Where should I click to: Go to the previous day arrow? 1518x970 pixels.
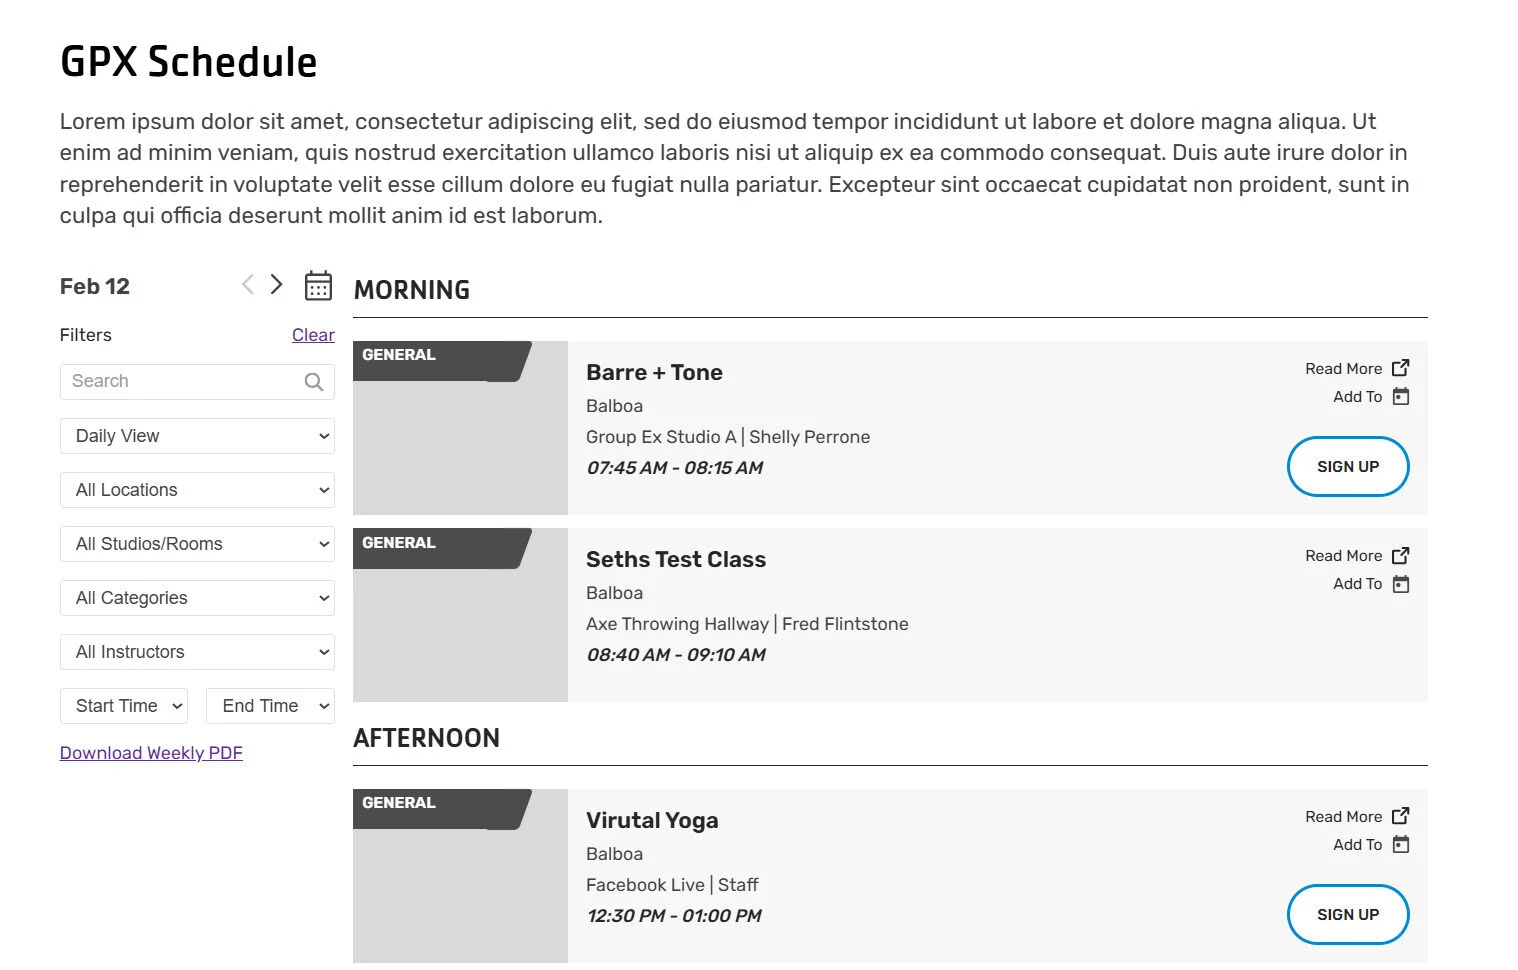[248, 285]
